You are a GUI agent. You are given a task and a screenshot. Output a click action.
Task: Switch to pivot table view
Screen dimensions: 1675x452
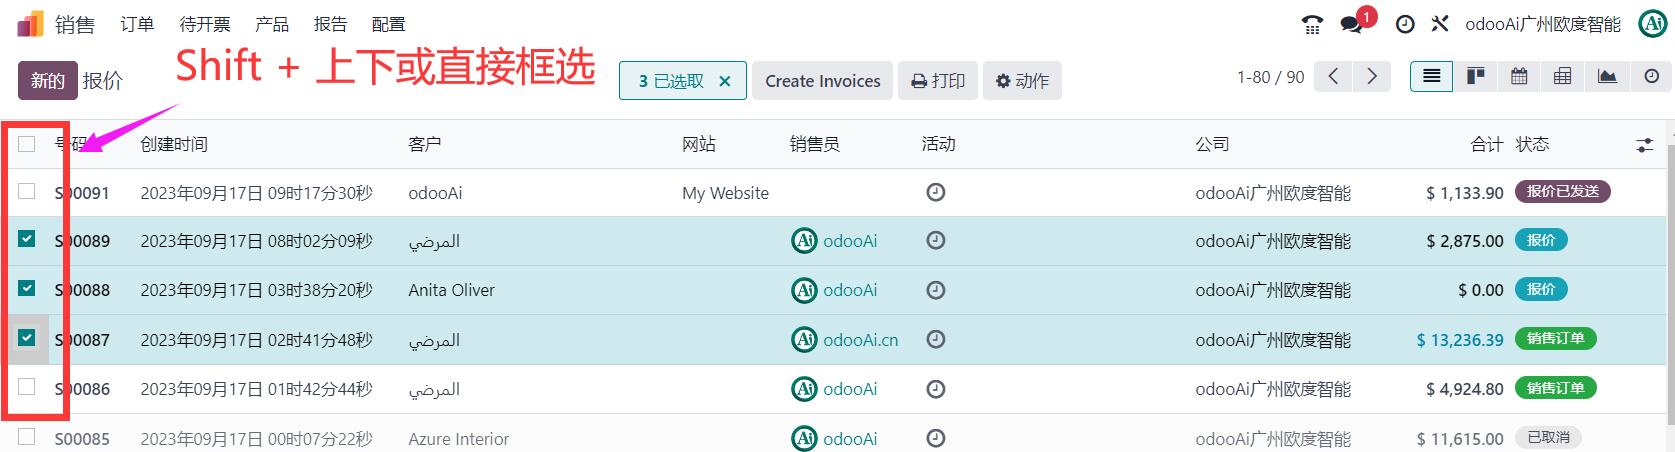(x=1563, y=76)
